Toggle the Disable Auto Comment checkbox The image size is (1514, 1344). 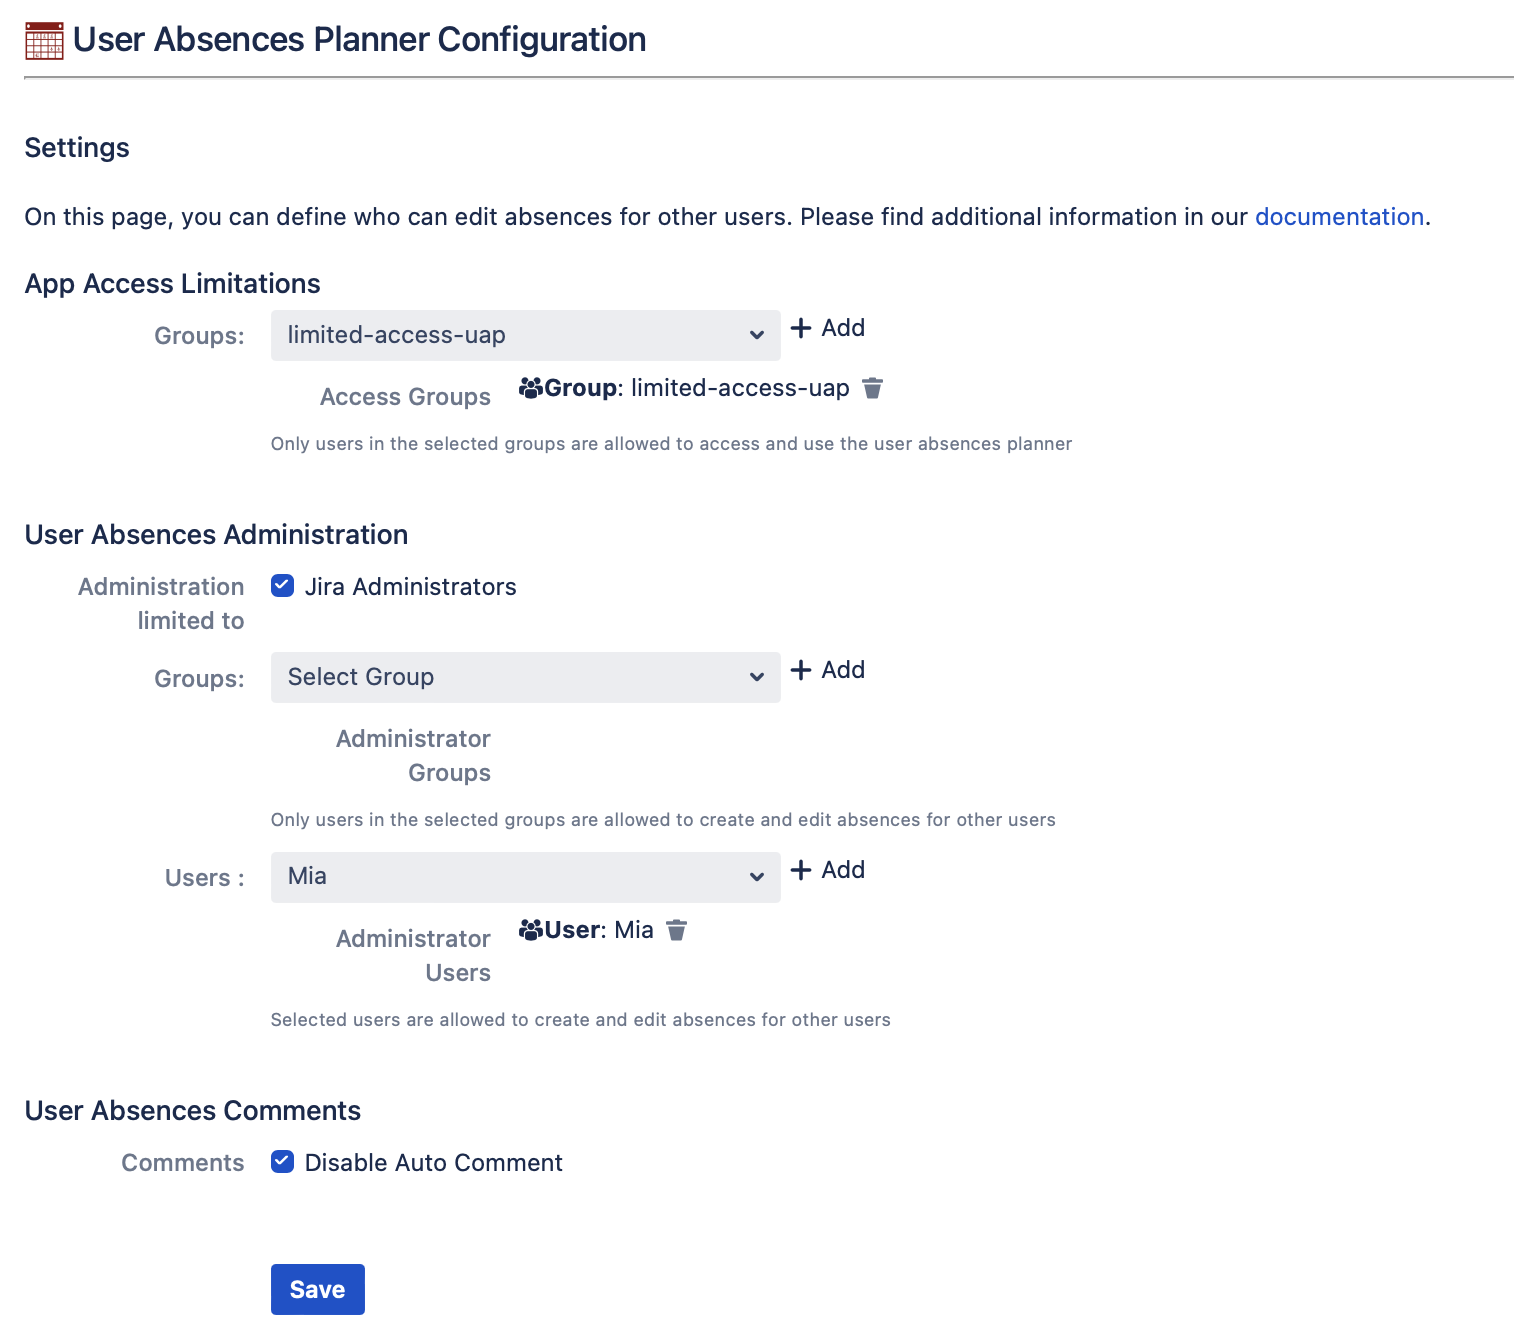[x=283, y=1162]
